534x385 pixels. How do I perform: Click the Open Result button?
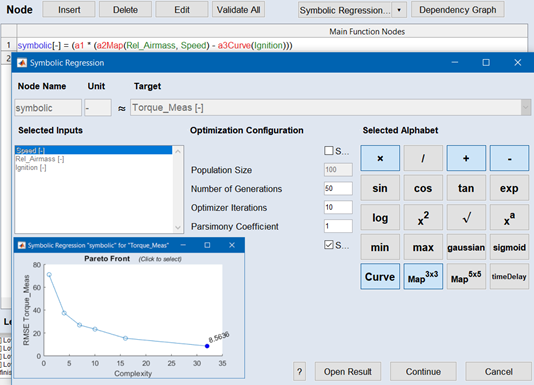(348, 371)
